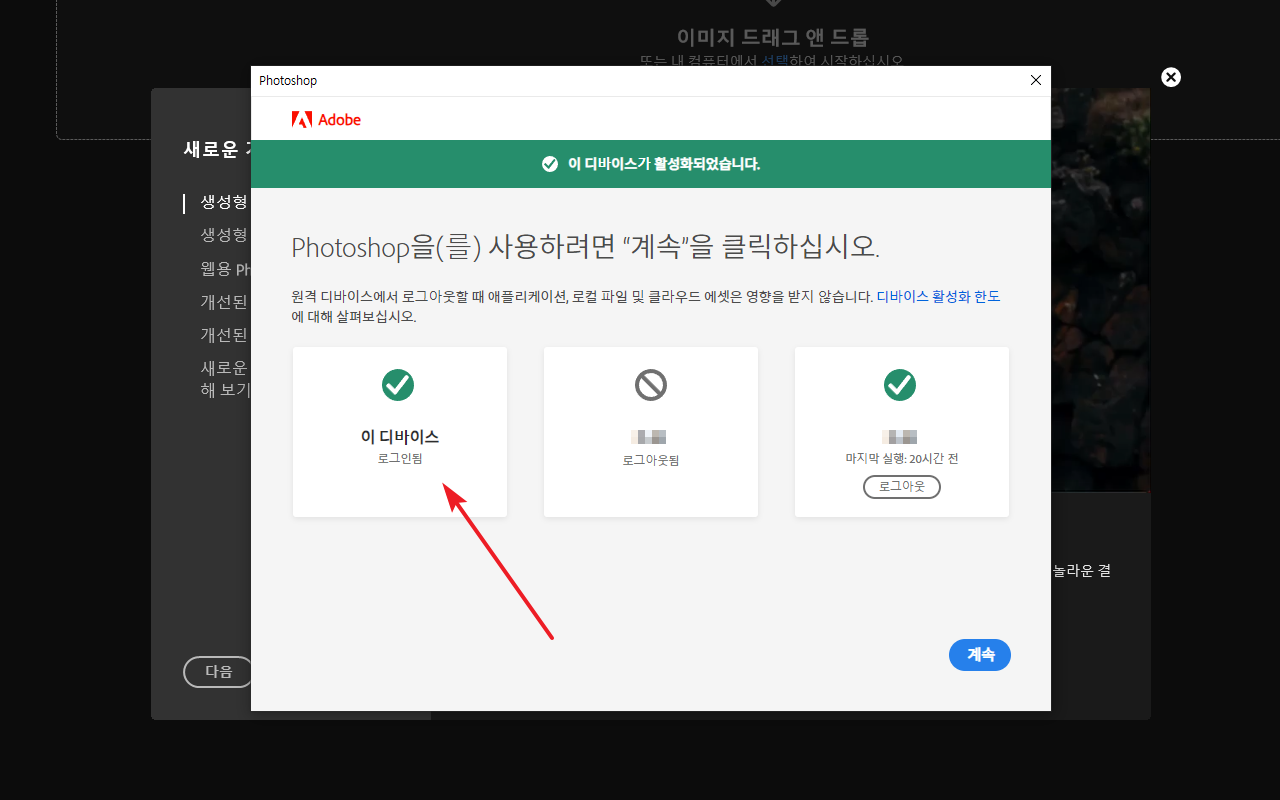
Task: Select the 이 디바이스 card title
Action: pos(399,437)
